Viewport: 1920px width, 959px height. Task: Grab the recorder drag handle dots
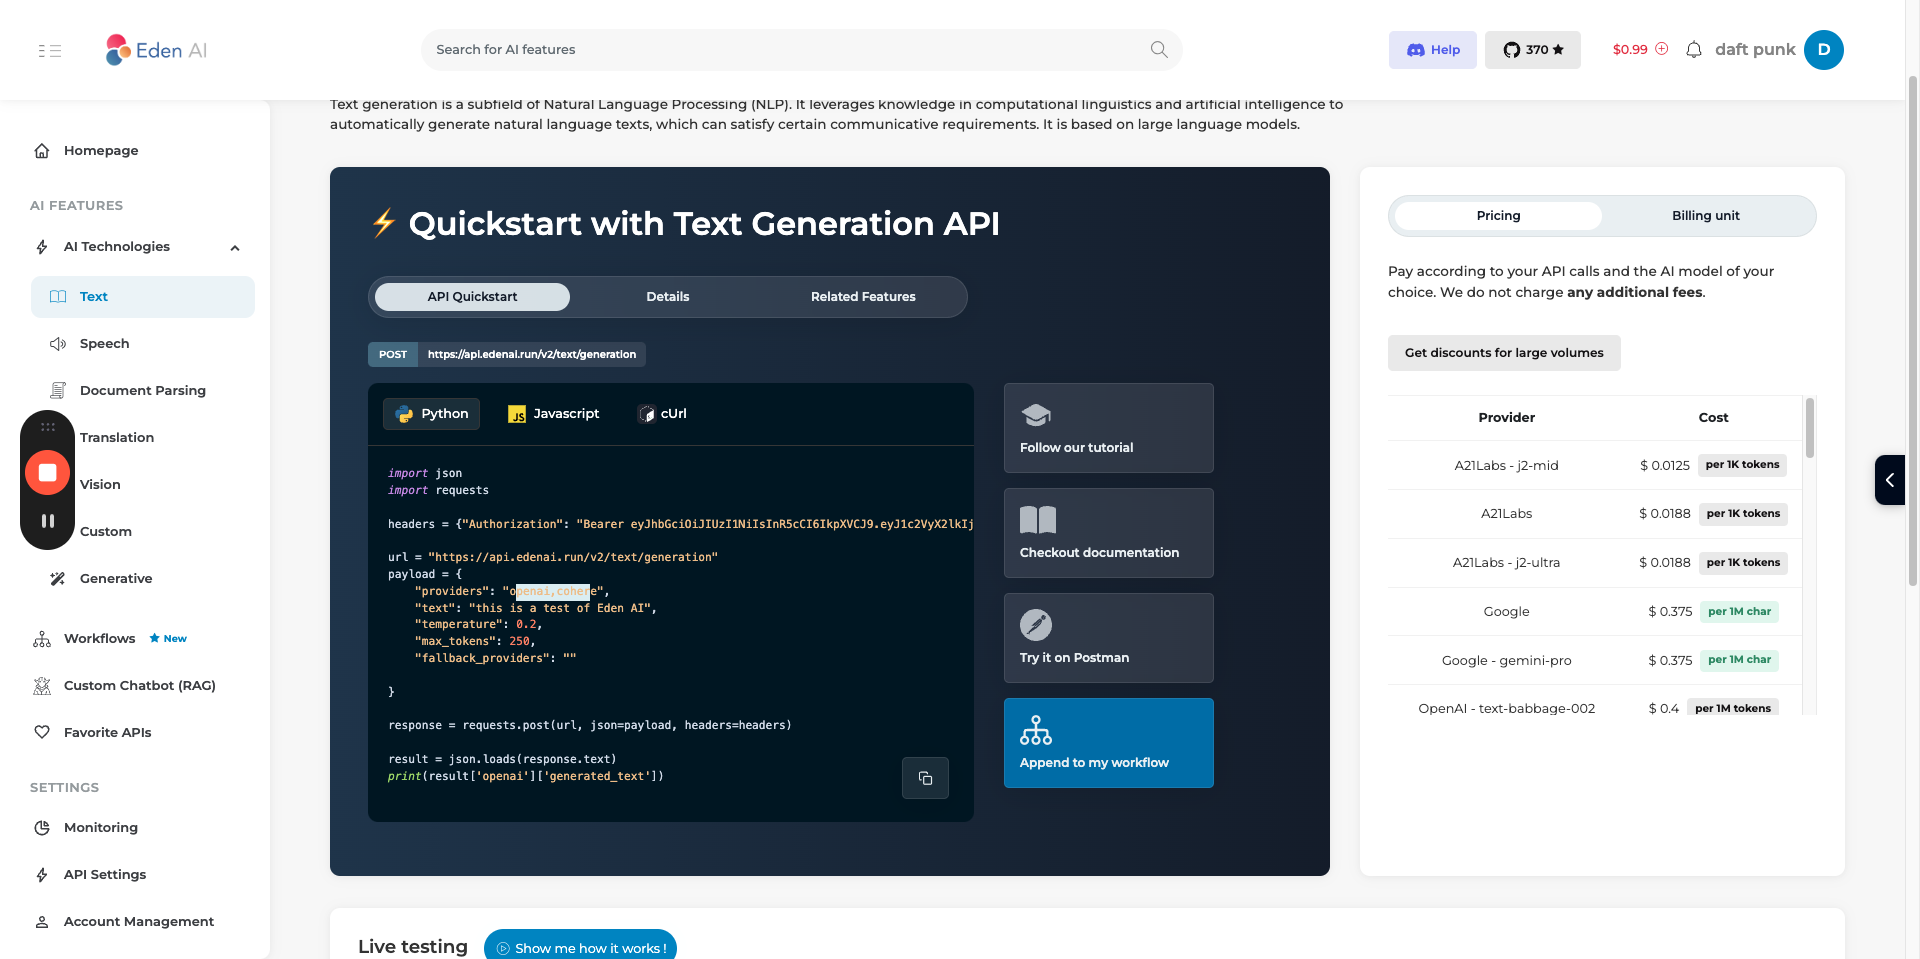pyautogui.click(x=47, y=427)
